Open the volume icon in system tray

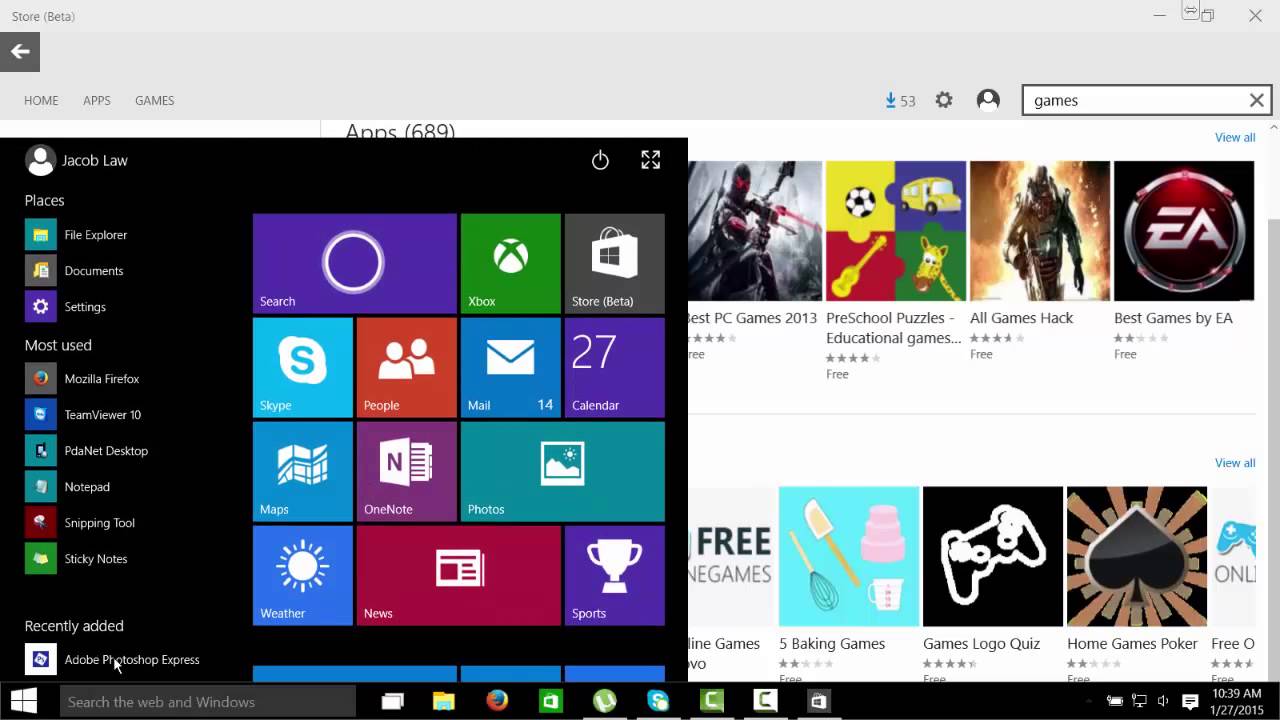(1163, 701)
